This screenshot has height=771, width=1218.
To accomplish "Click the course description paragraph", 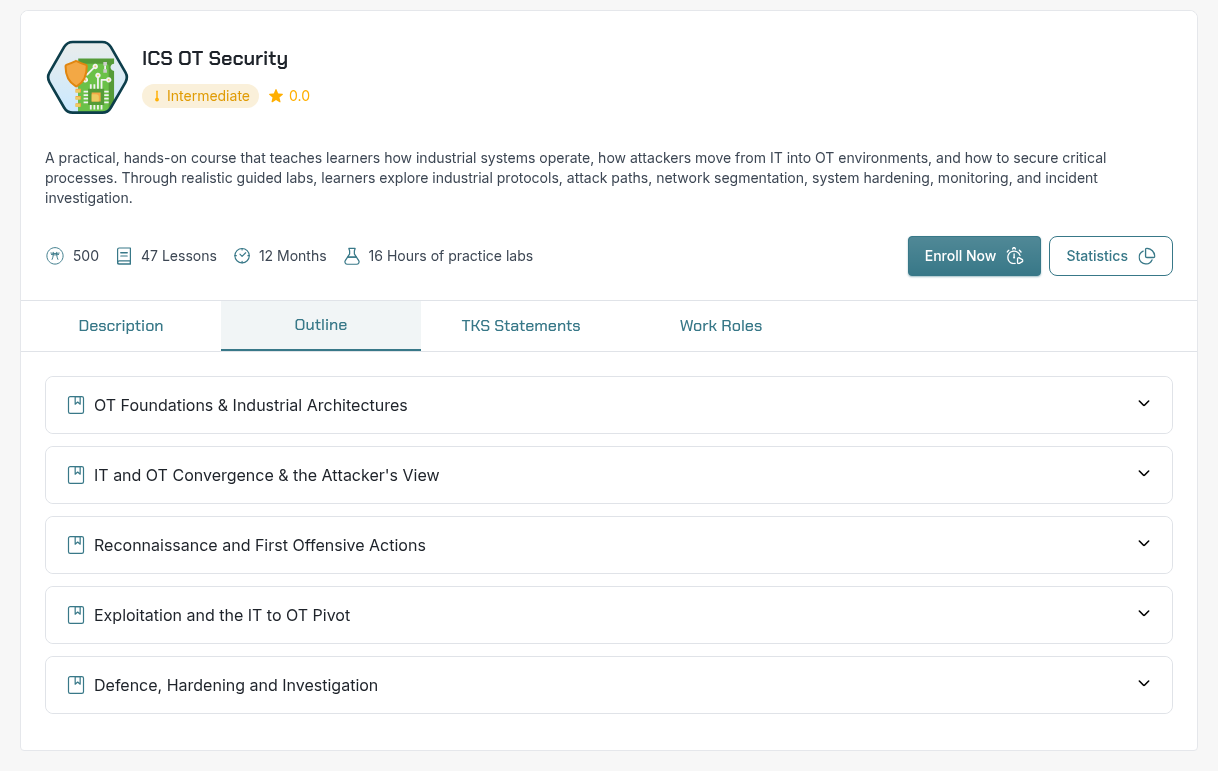I will pyautogui.click(x=576, y=178).
